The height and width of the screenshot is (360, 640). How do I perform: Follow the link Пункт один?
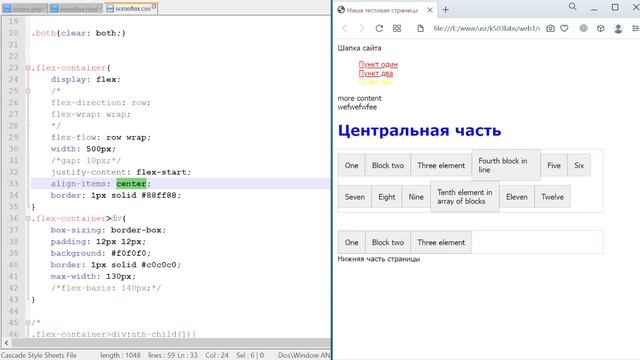(x=378, y=64)
